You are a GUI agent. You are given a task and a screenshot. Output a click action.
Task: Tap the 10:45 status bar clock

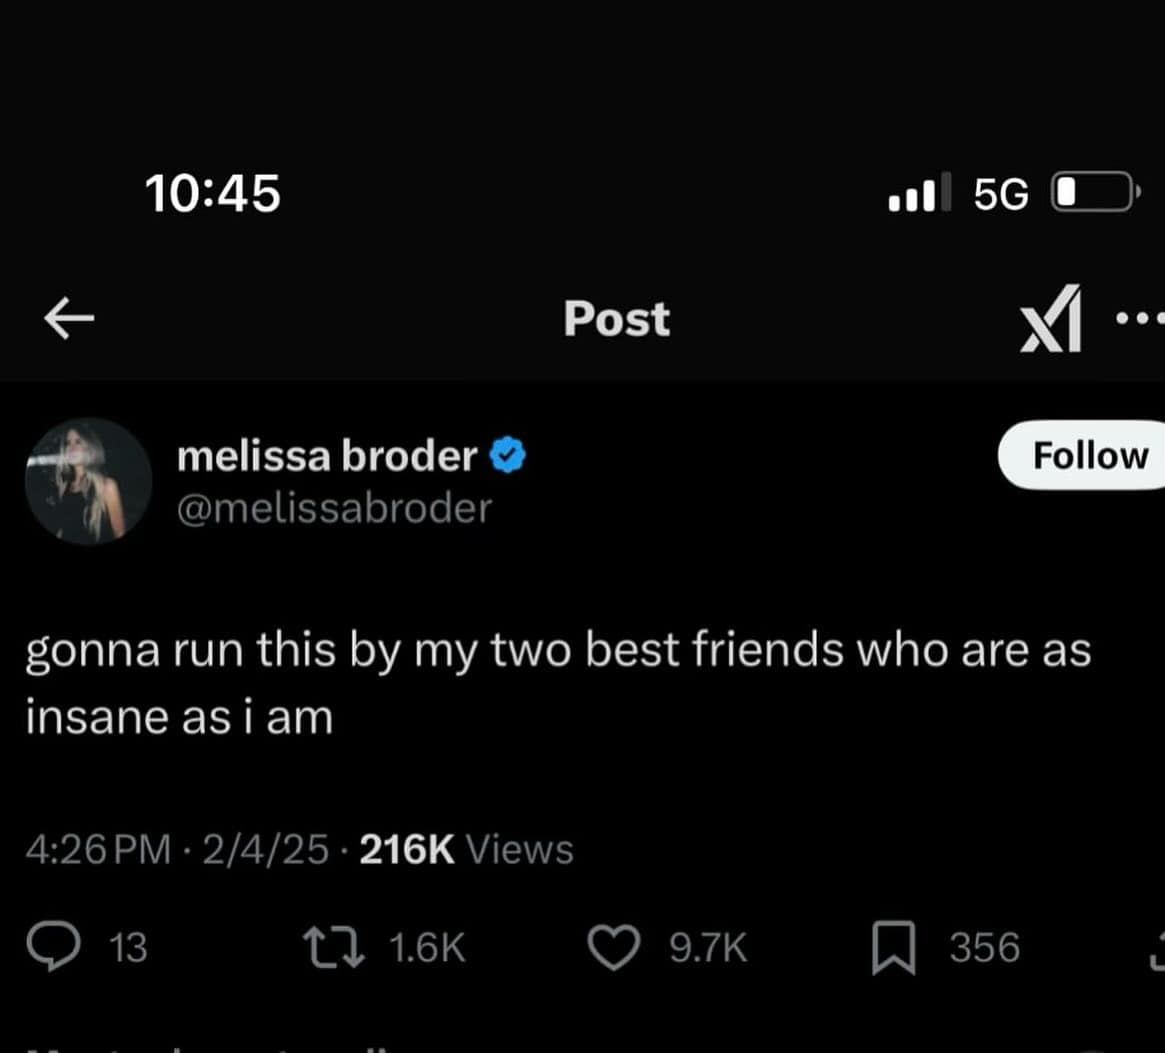[x=212, y=193]
